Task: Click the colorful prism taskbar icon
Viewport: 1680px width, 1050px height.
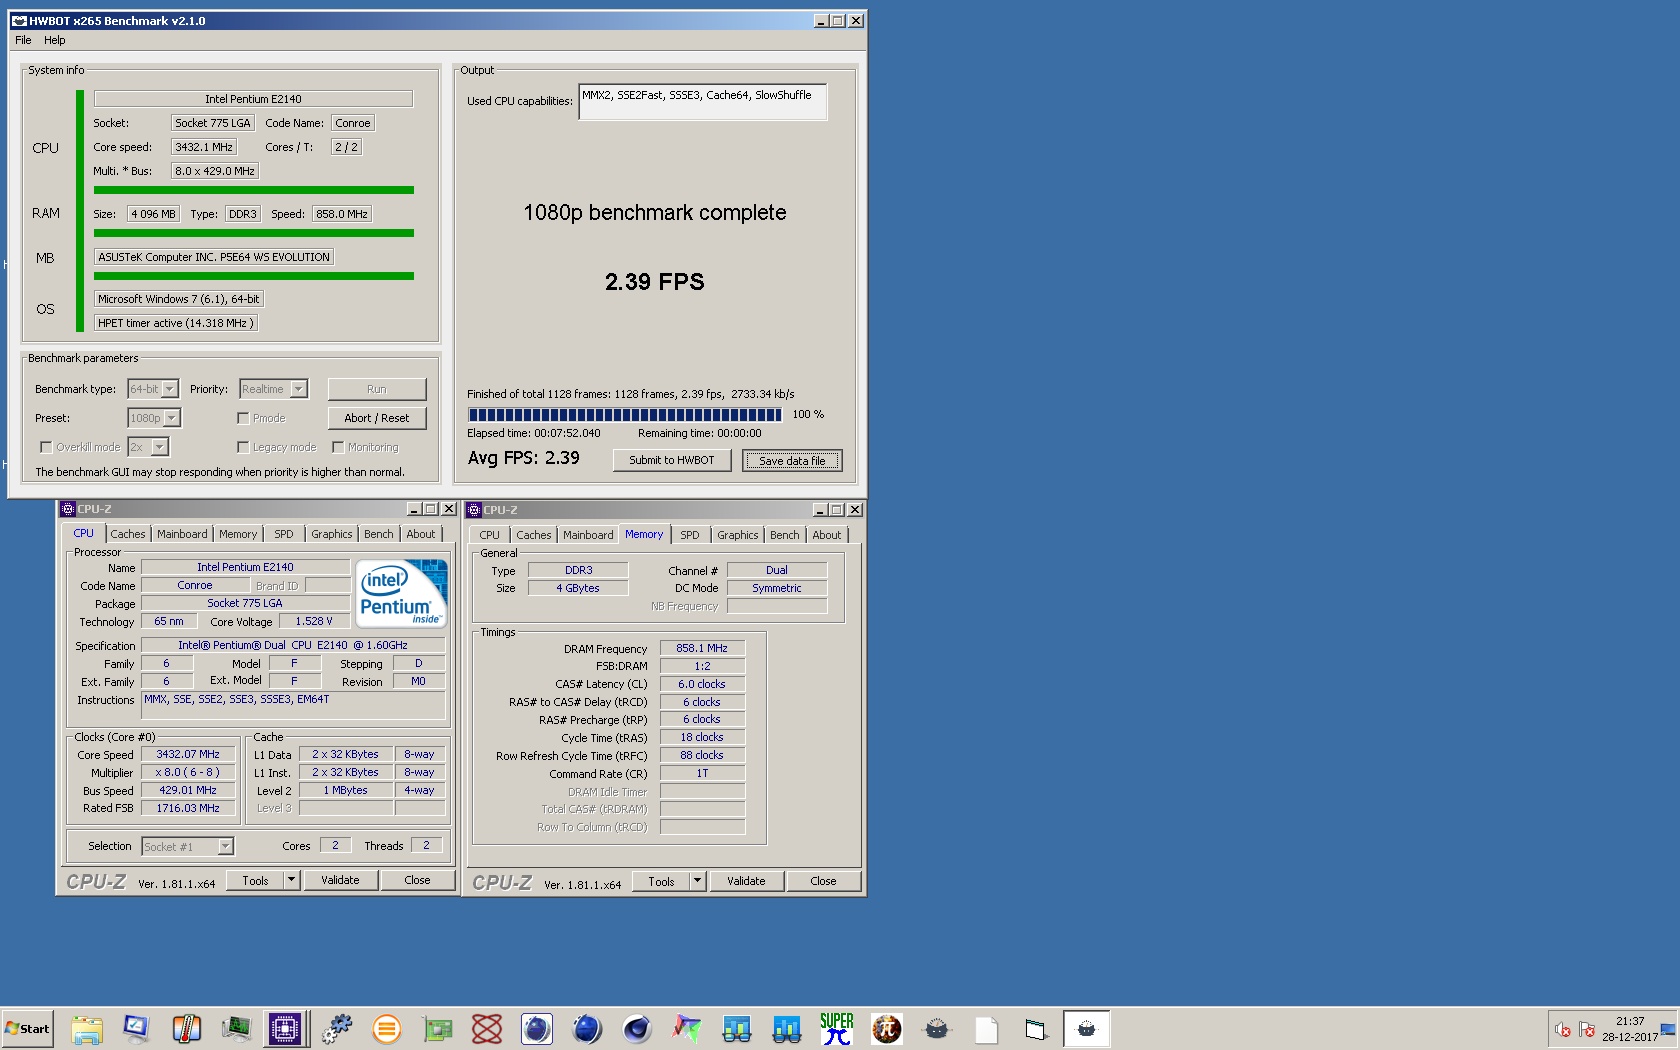Action: coord(687,1028)
